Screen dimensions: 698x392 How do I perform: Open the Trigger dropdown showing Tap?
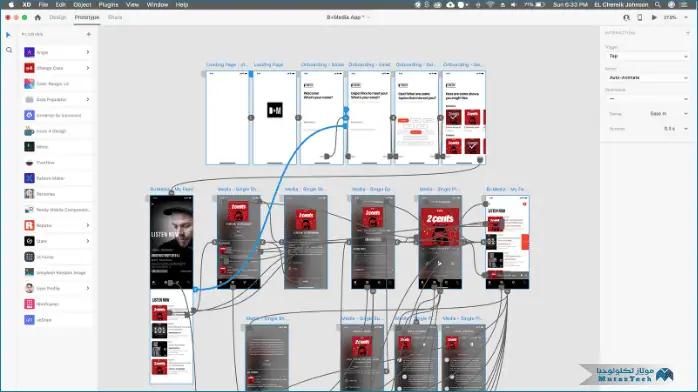(647, 56)
